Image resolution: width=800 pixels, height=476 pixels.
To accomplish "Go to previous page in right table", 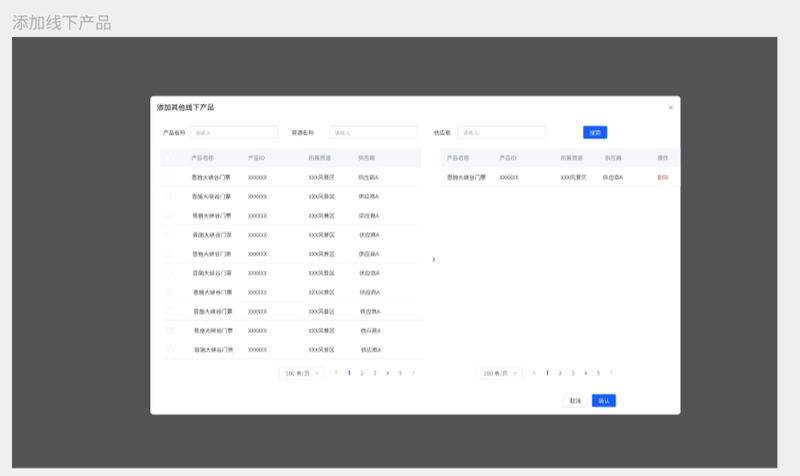I will [534, 373].
